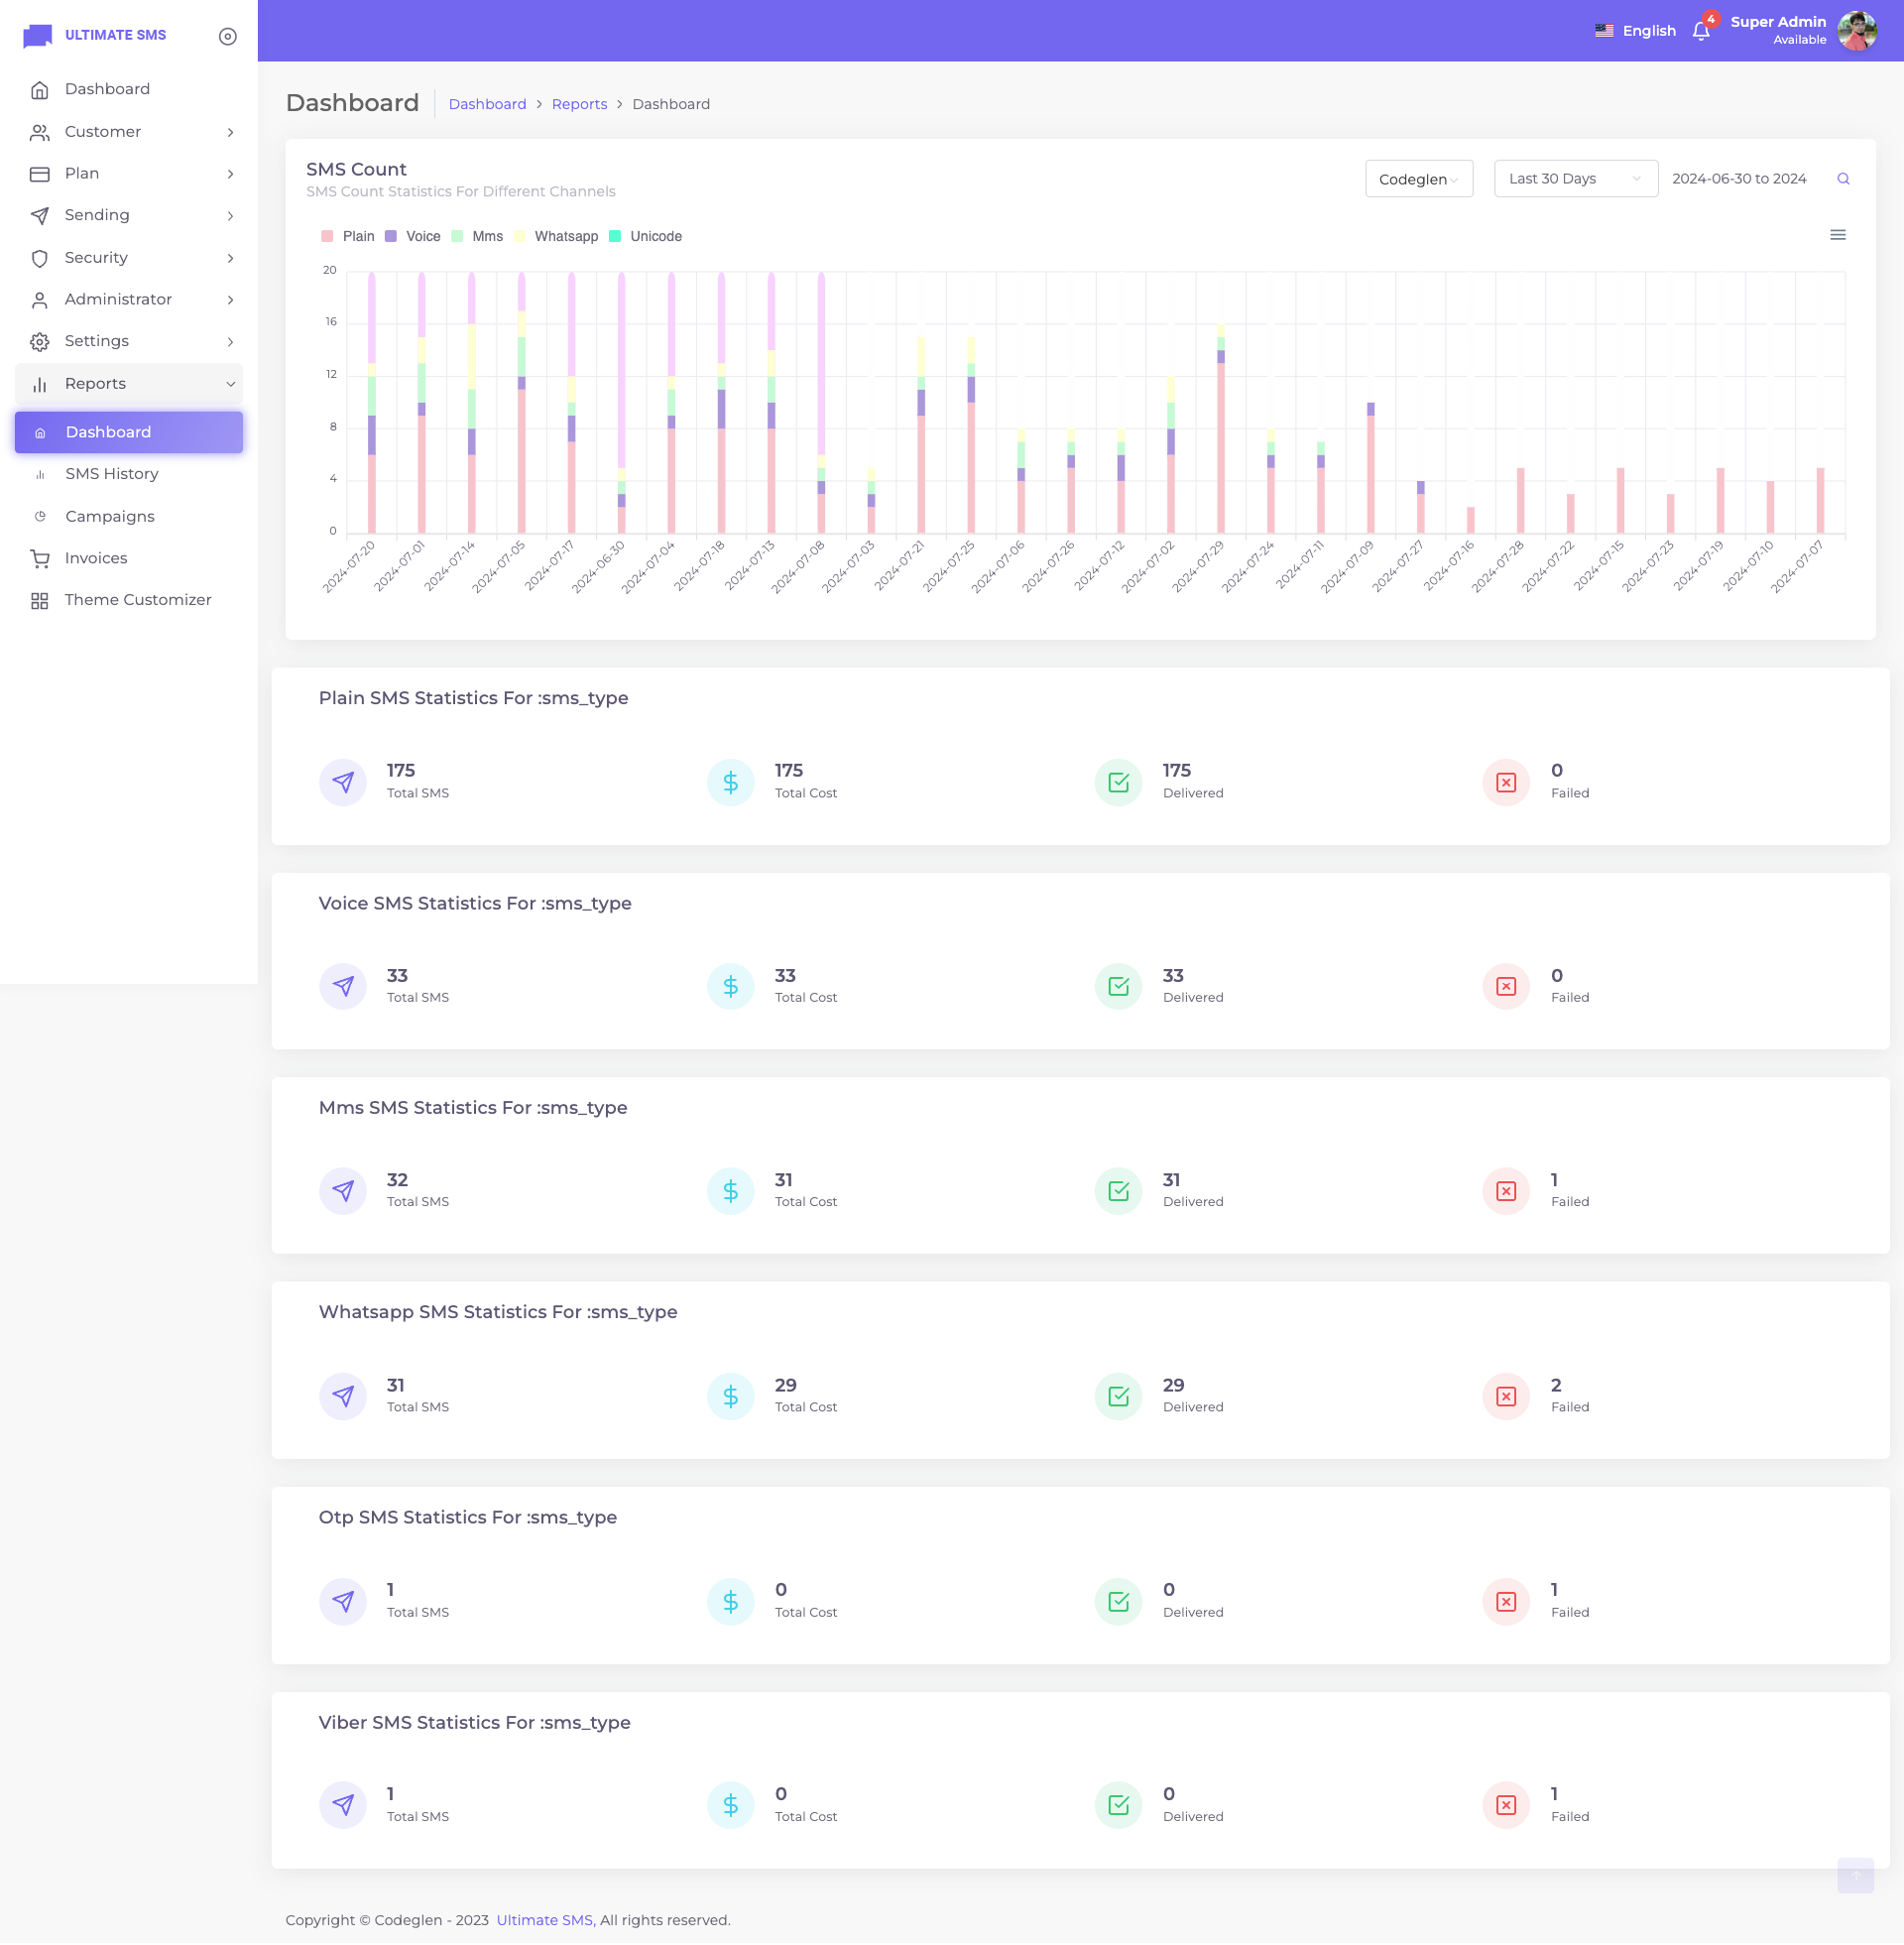Click the Super Admin avatar picture
The width and height of the screenshot is (1904, 1945).
pyautogui.click(x=1857, y=31)
